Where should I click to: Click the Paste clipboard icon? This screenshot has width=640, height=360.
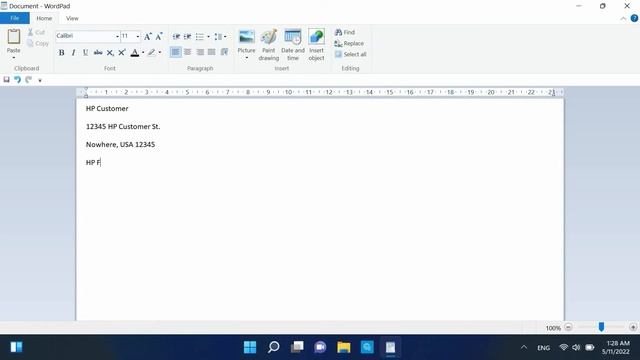point(13,37)
